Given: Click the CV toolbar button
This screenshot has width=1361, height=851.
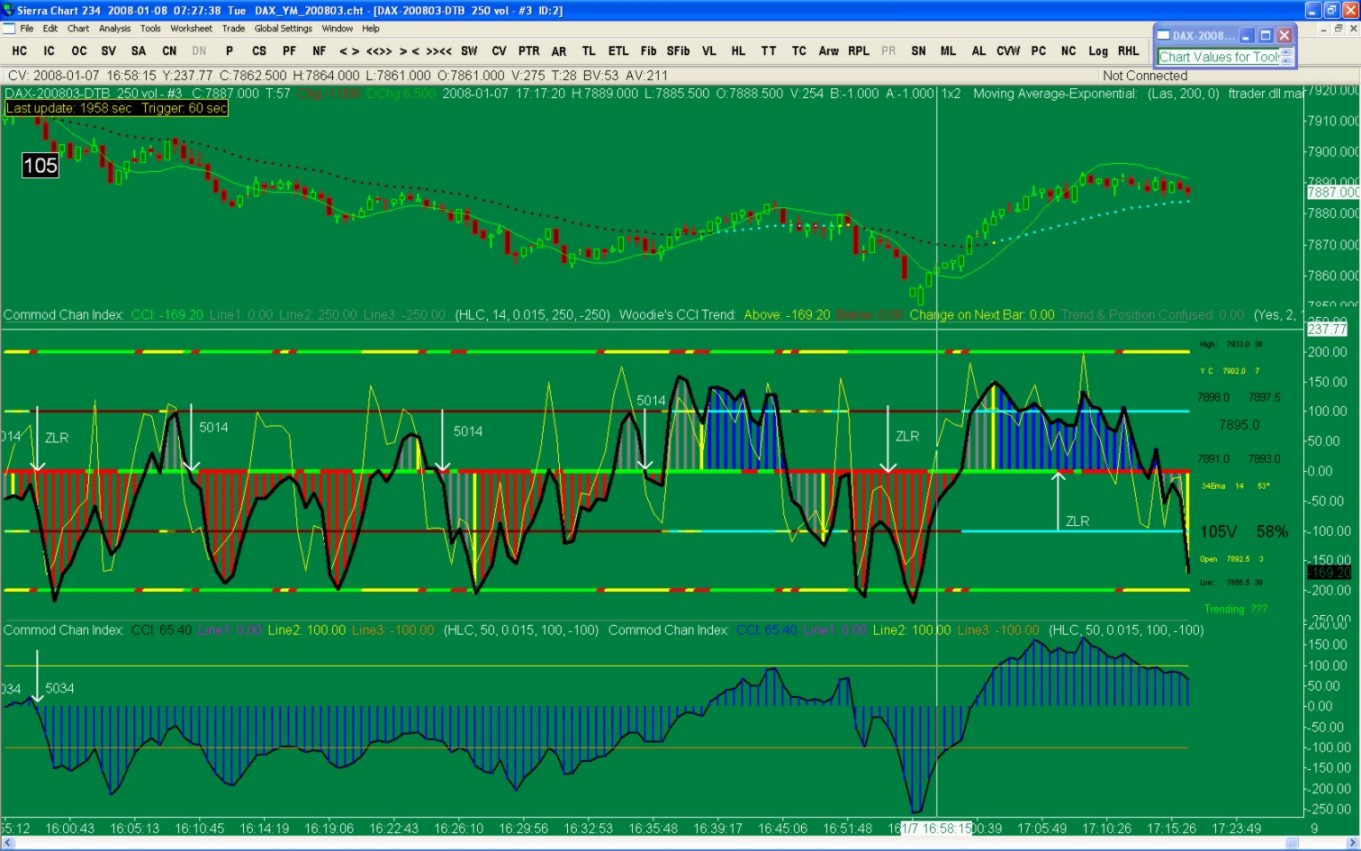Looking at the screenshot, I should tap(499, 51).
